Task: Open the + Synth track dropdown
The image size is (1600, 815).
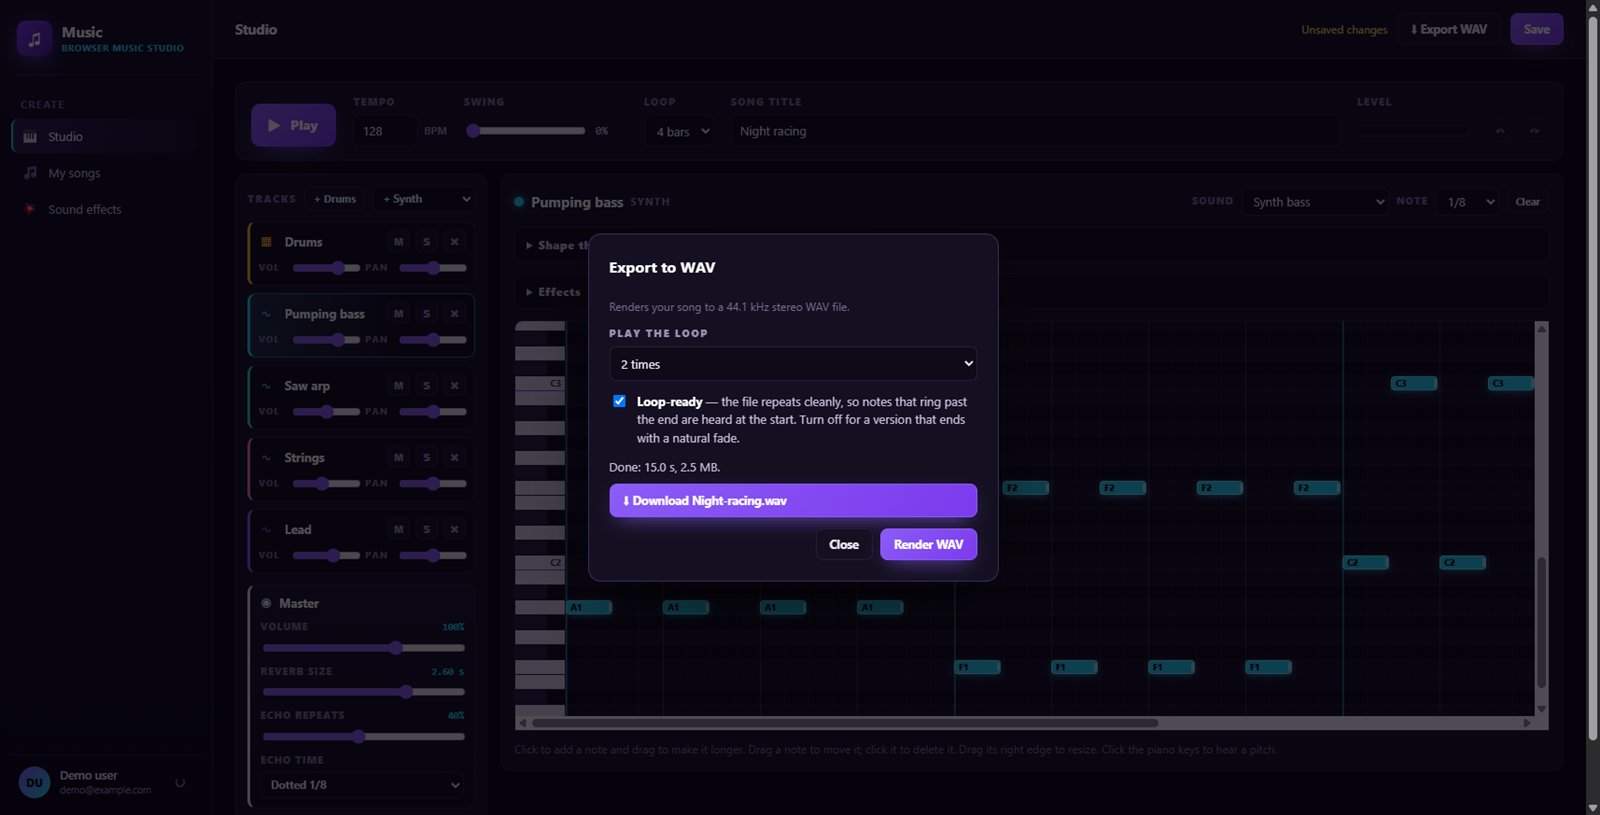Action: [424, 199]
